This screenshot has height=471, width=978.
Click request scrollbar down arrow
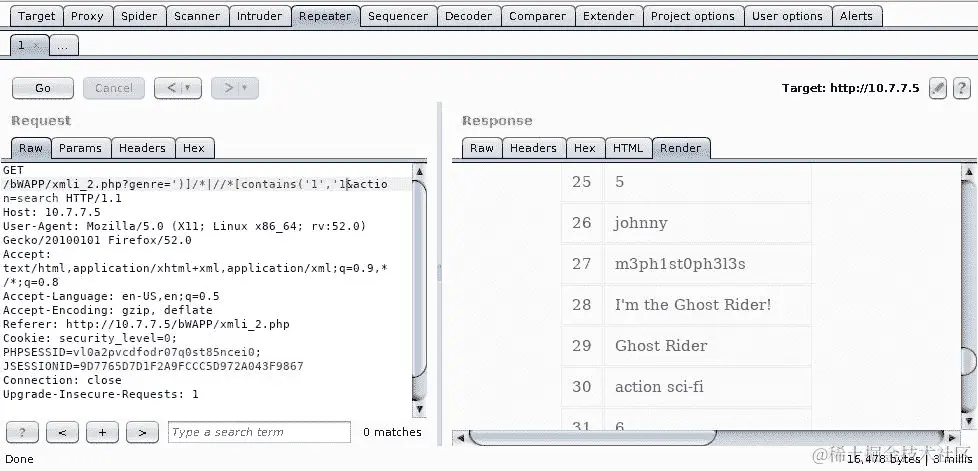[420, 409]
